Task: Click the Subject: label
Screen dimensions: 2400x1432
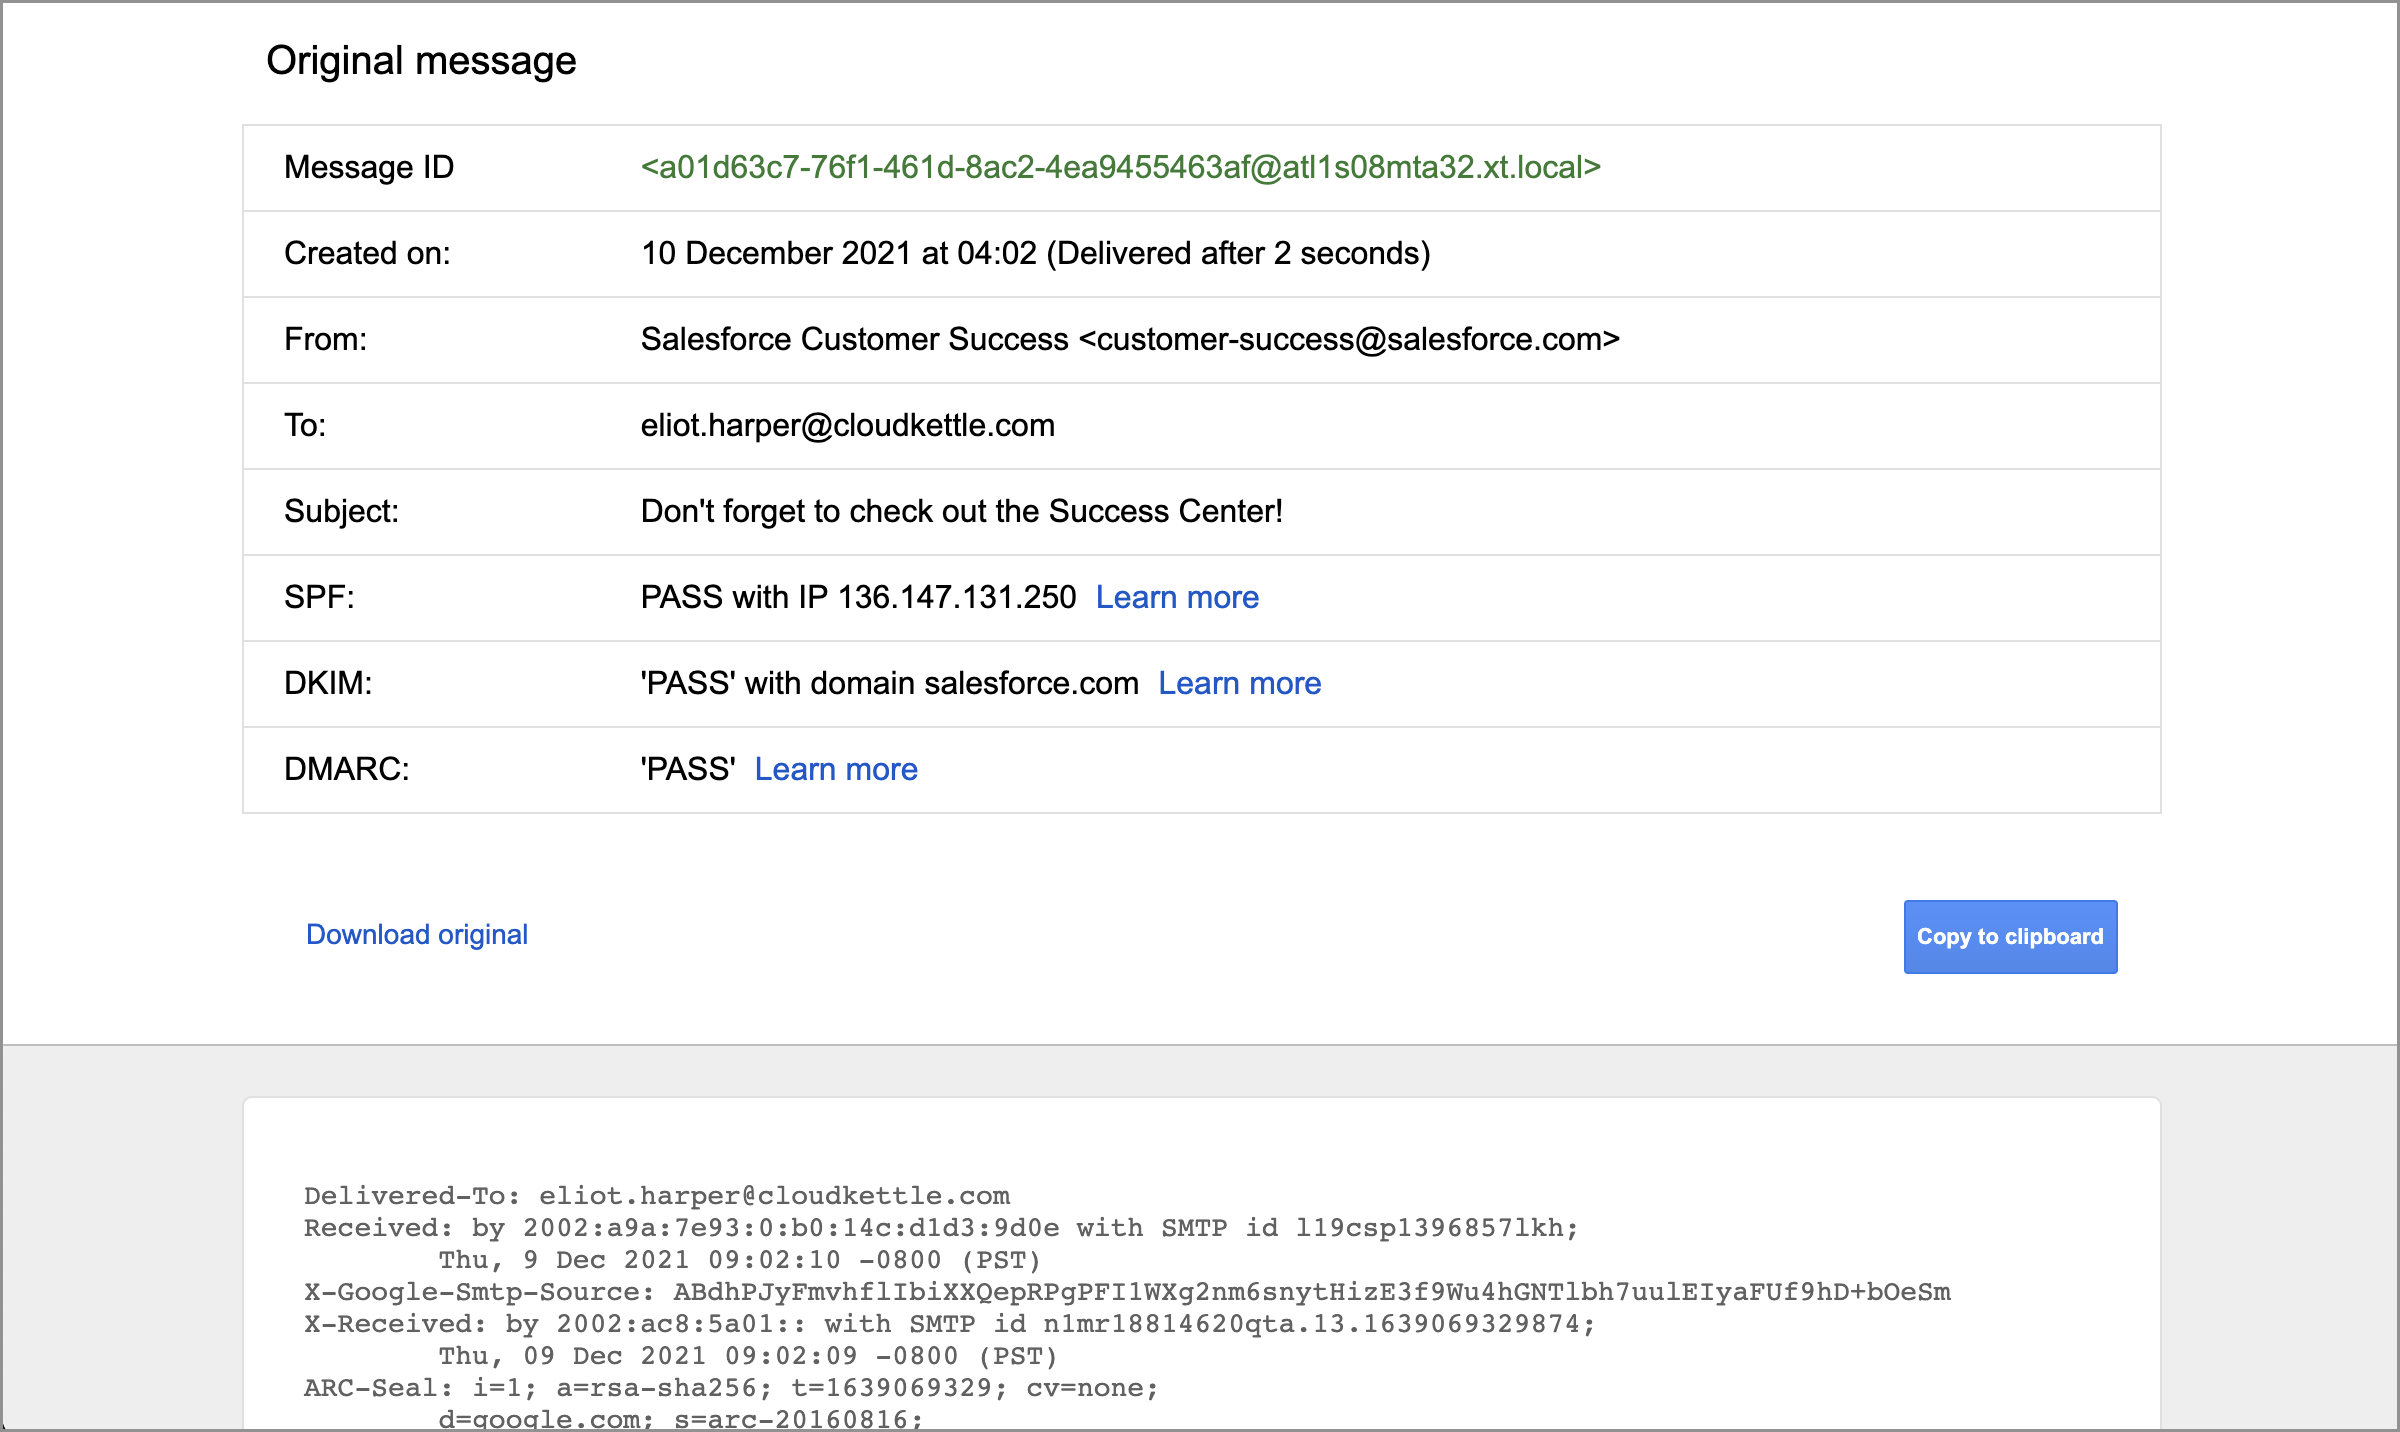Action: (342, 511)
